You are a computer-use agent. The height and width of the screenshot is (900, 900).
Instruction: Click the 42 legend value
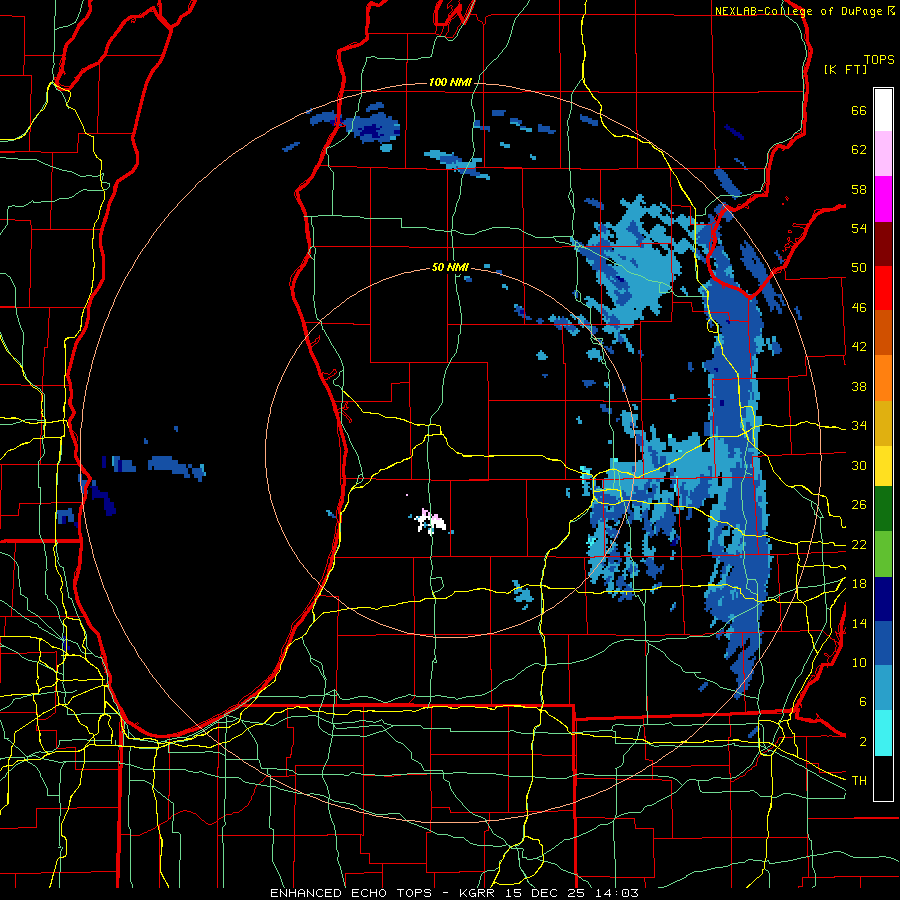pyautogui.click(x=859, y=347)
